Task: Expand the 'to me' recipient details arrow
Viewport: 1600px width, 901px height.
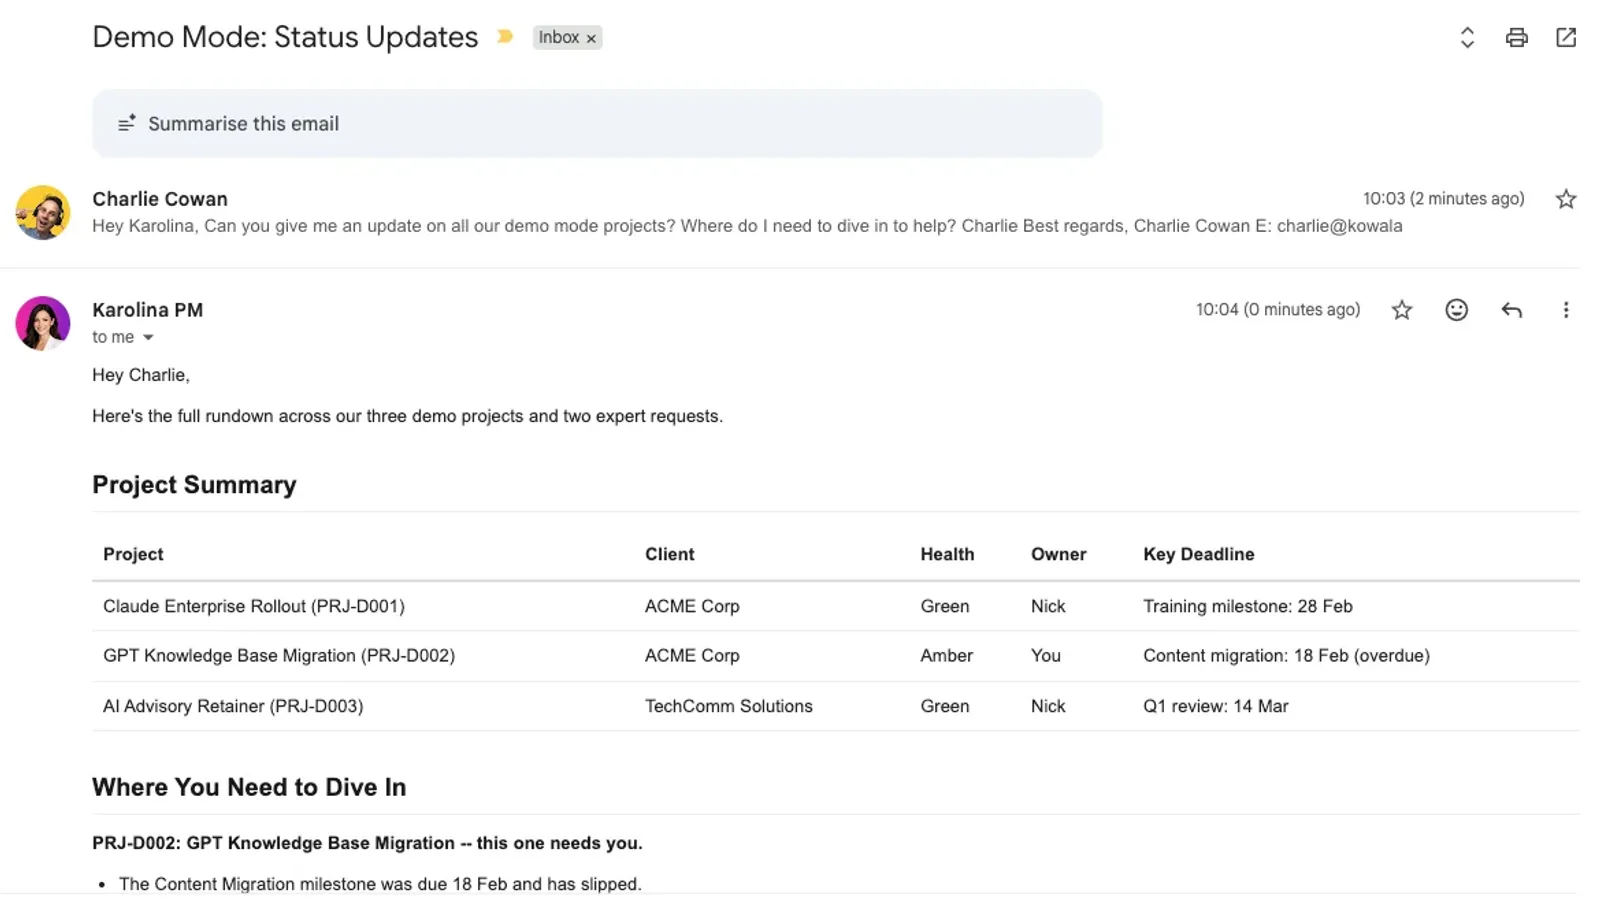Action: pos(148,338)
